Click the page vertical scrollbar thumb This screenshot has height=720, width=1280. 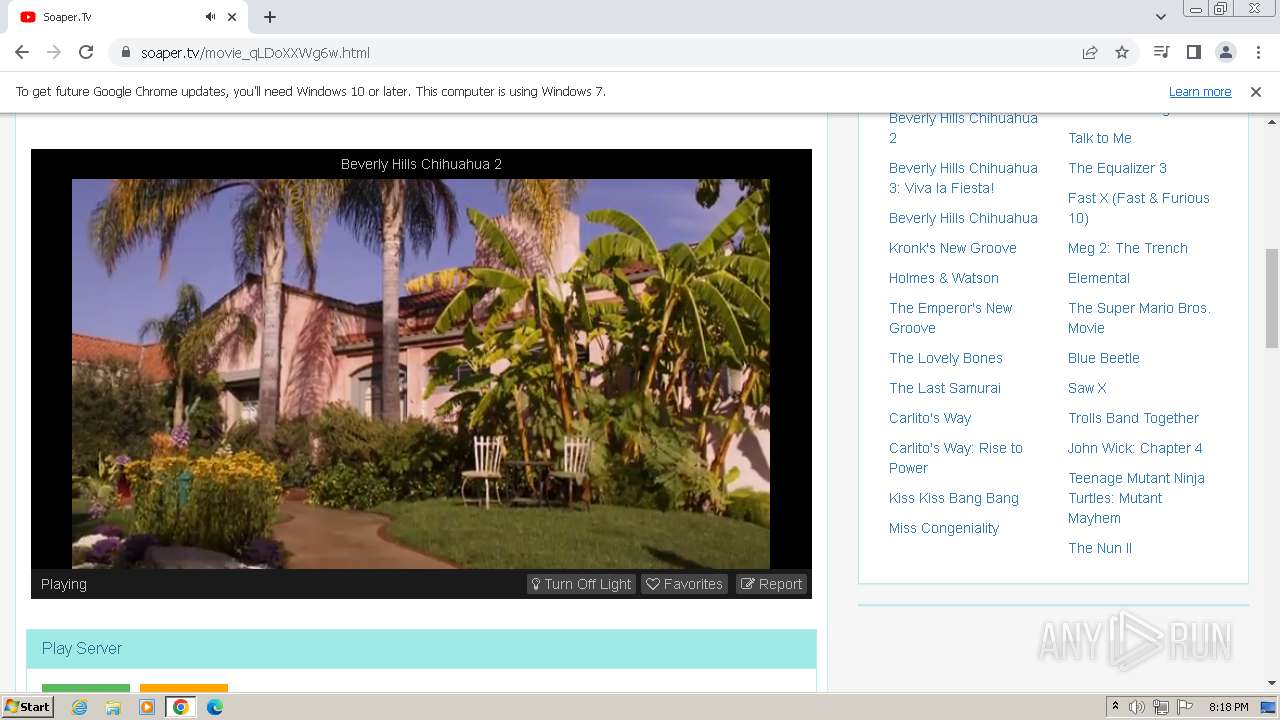[x=1272, y=298]
